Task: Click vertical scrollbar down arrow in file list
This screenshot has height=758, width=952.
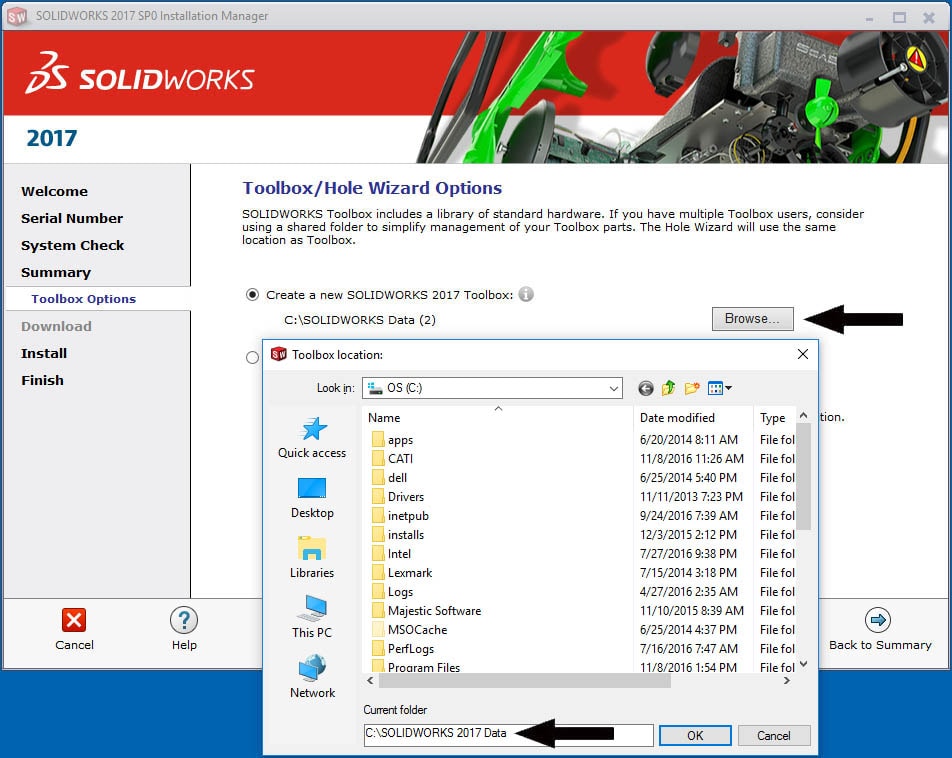Action: [x=803, y=664]
